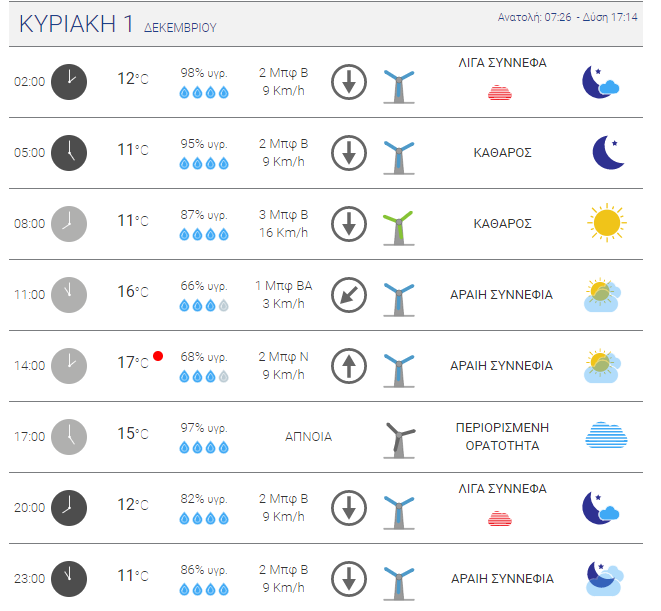This screenshot has height=611, width=661.
Task: Click the humidity droplets at 11:00
Action: [x=203, y=306]
